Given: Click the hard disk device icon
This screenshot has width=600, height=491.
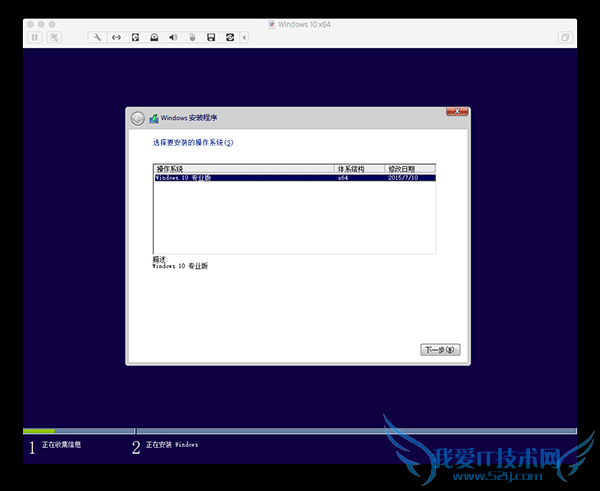Looking at the screenshot, I should point(135,37).
